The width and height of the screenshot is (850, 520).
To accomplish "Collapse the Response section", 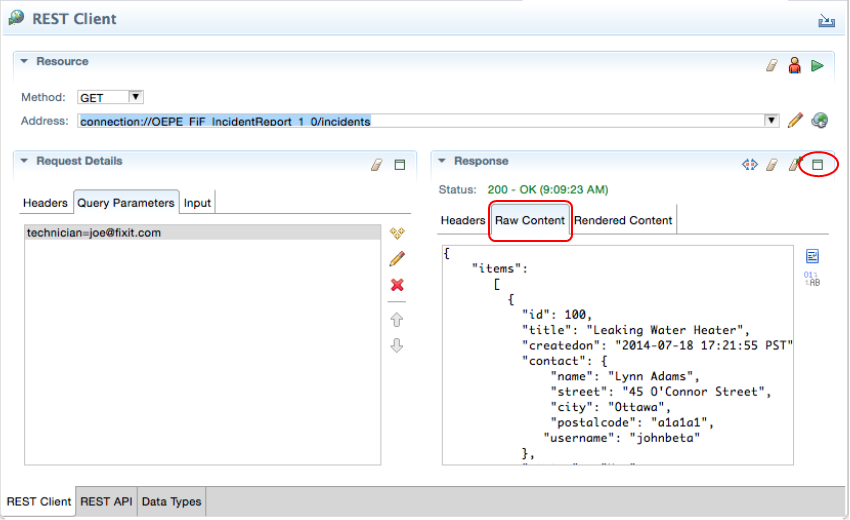I will tap(442, 161).
